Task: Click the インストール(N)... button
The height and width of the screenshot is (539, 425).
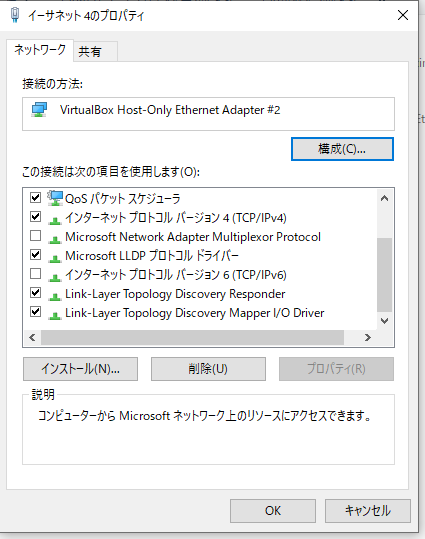Action: [80, 369]
